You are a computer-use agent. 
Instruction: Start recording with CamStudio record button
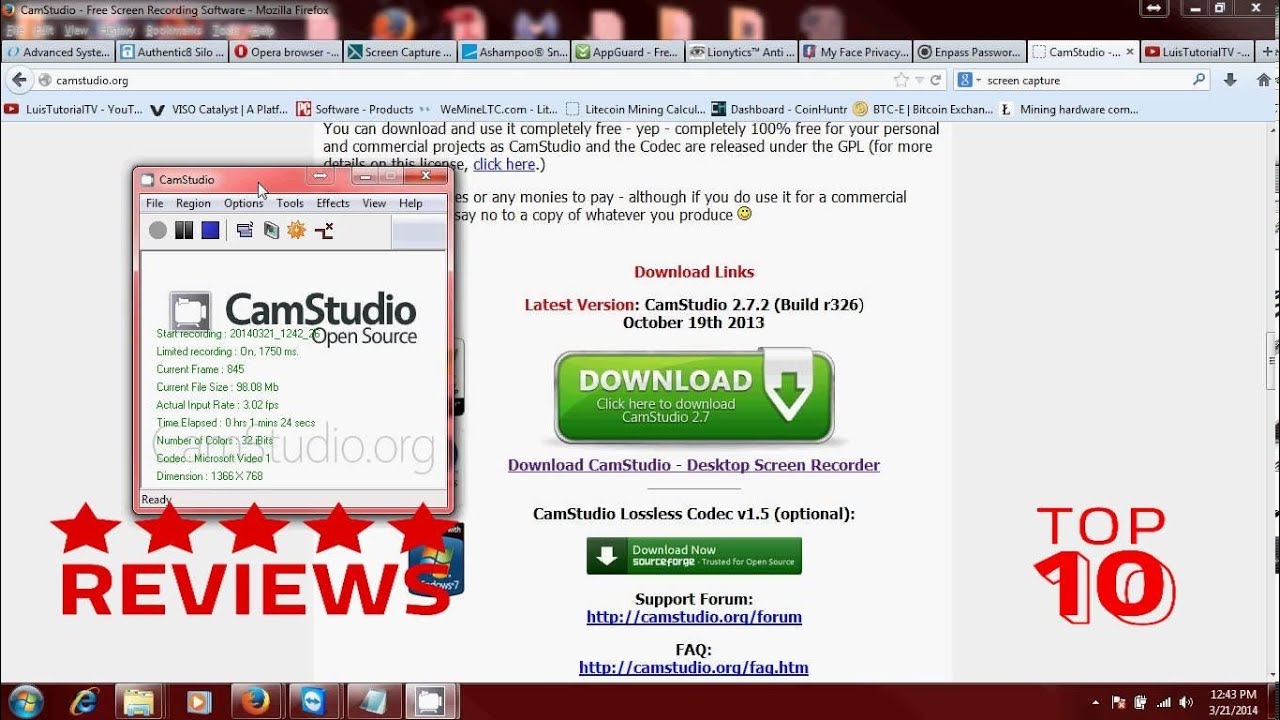click(x=158, y=231)
